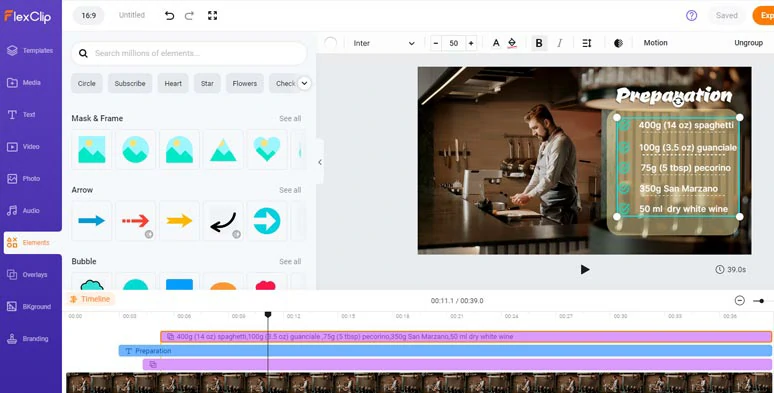Image resolution: width=774 pixels, height=393 pixels.
Task: Collapse the elements side panel
Action: 320,162
